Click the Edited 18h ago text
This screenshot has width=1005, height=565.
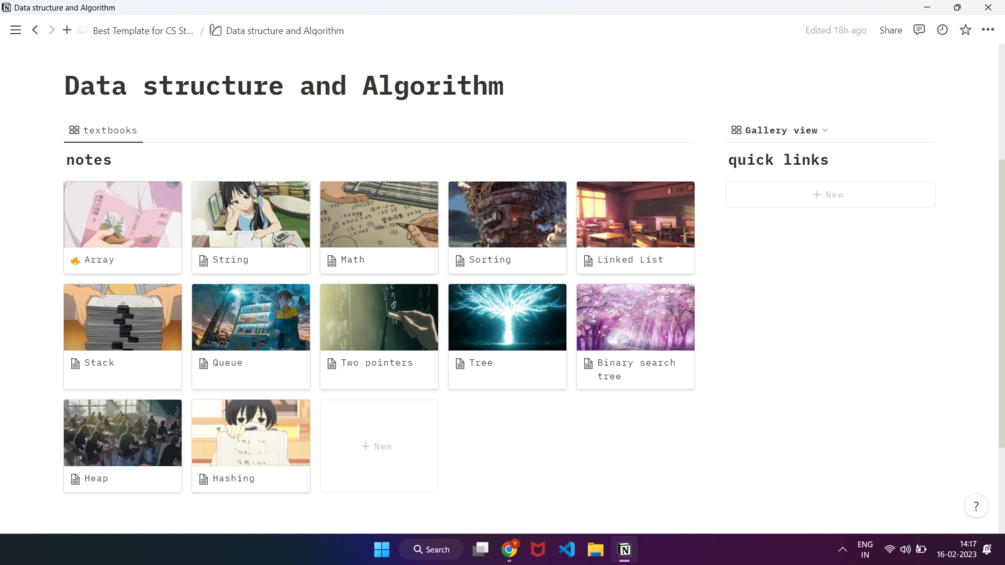[835, 30]
